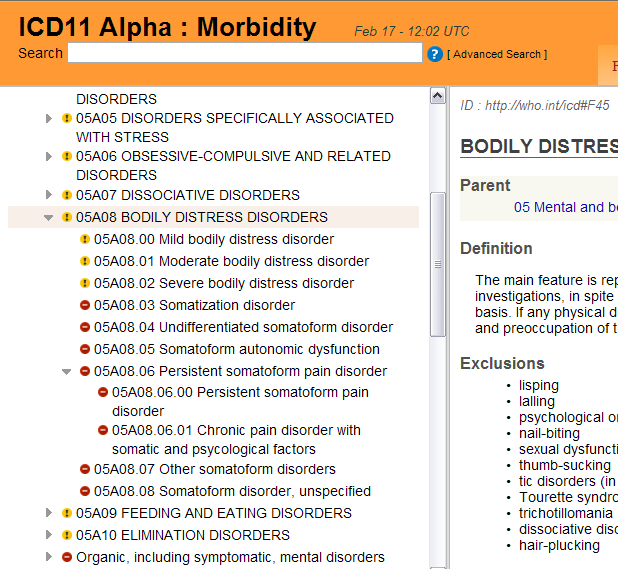Click yellow icon beside 05A08.02 Severe bodily distress disorder
The image size is (618, 569).
85,283
